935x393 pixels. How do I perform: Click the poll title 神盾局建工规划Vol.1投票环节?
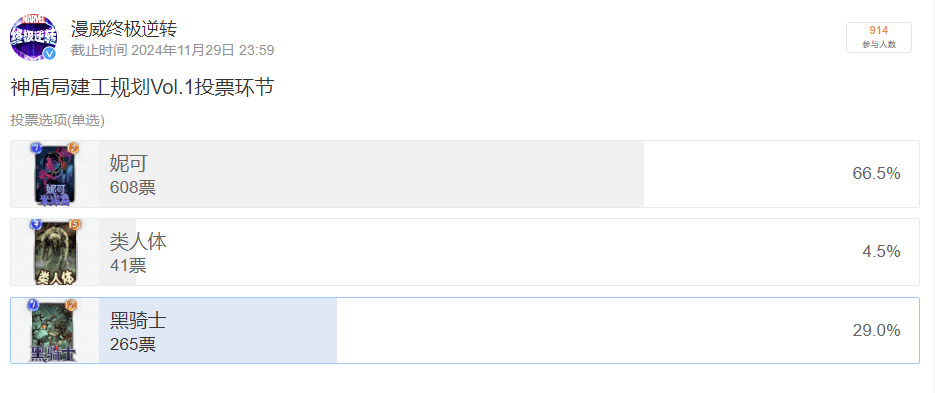[142, 87]
